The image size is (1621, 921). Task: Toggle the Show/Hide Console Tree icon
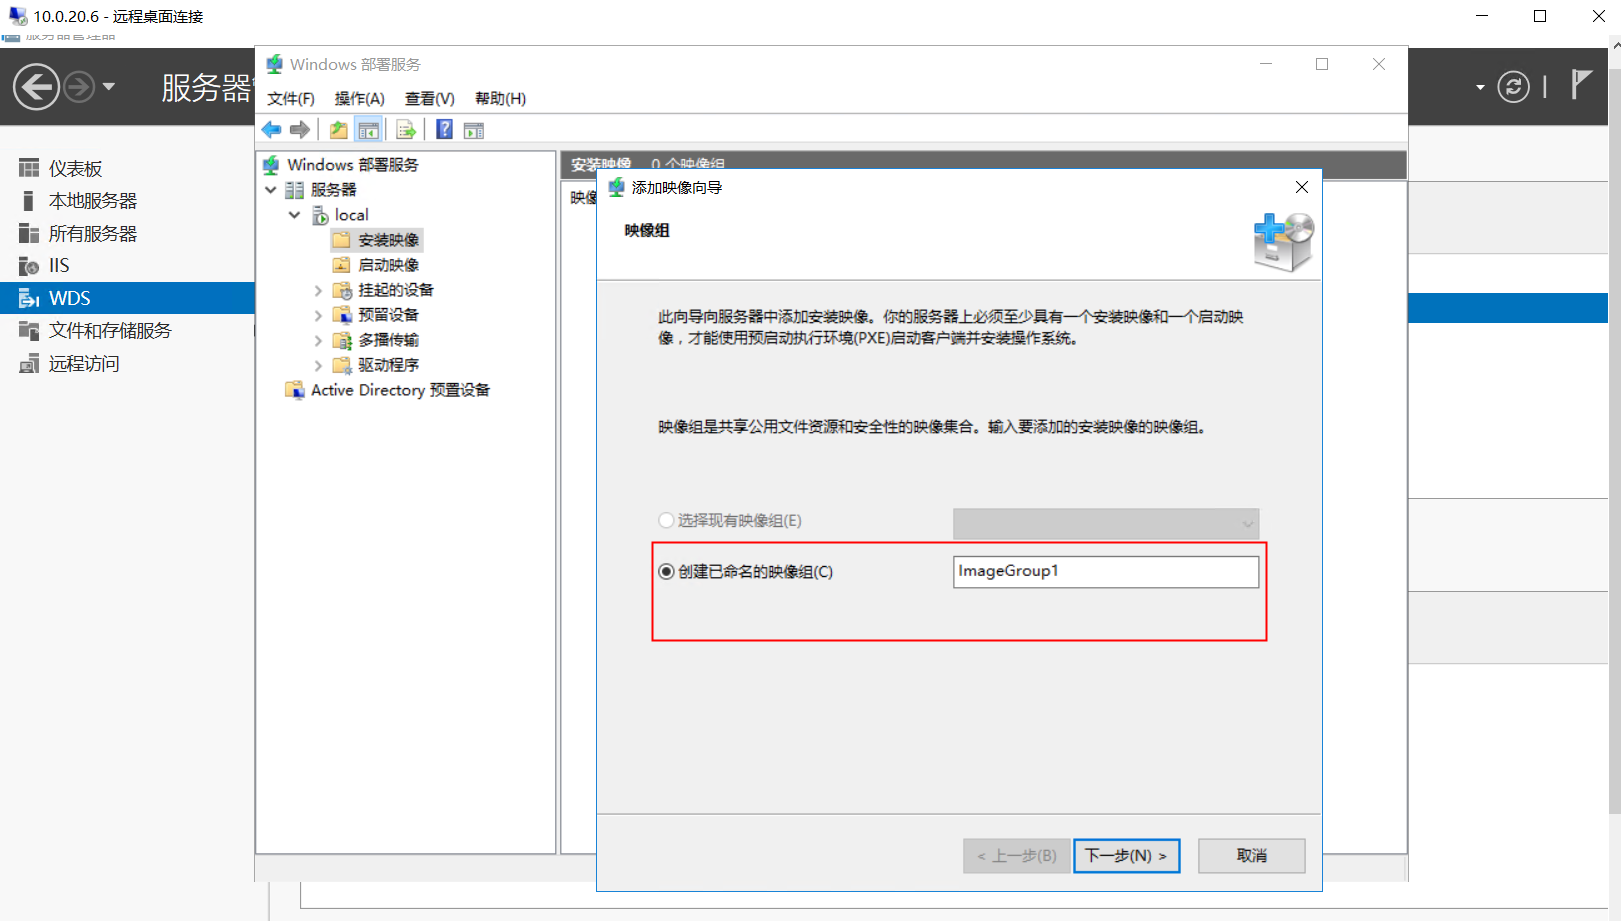pyautogui.click(x=369, y=129)
